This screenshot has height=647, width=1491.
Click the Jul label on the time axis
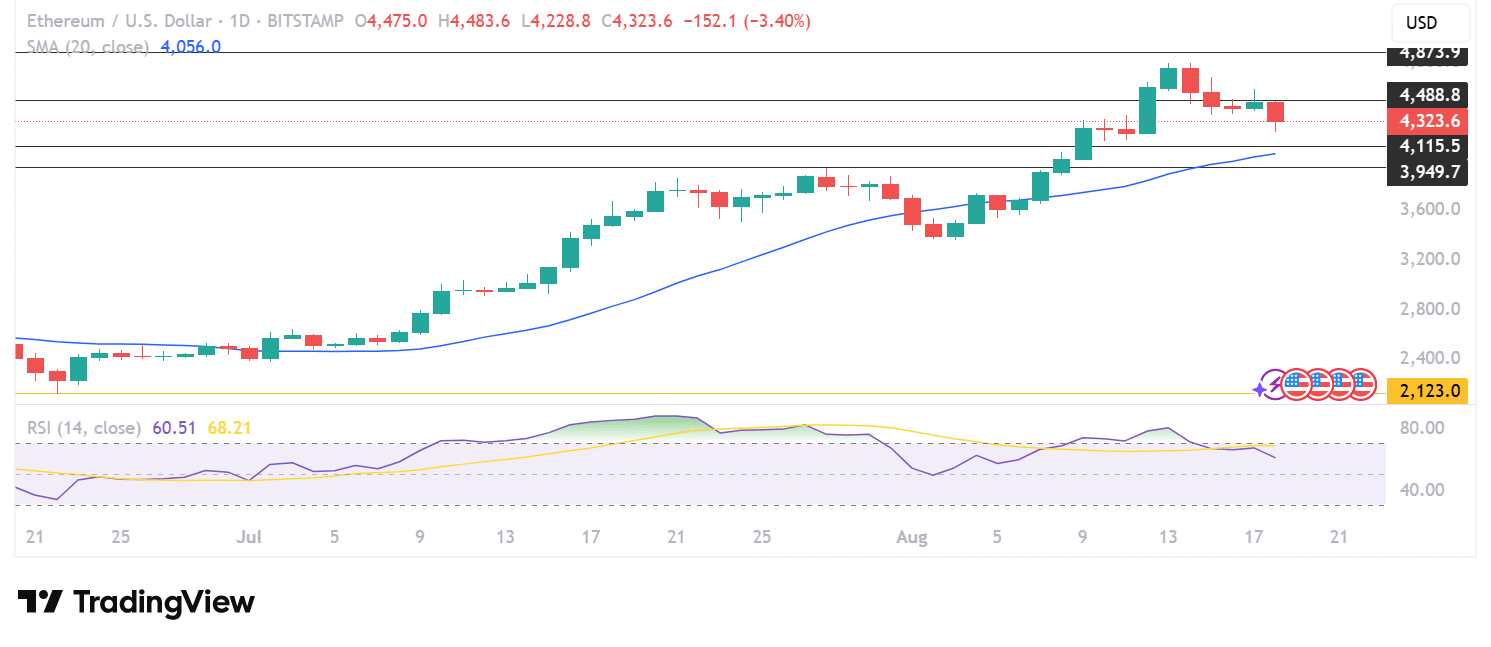click(x=248, y=537)
